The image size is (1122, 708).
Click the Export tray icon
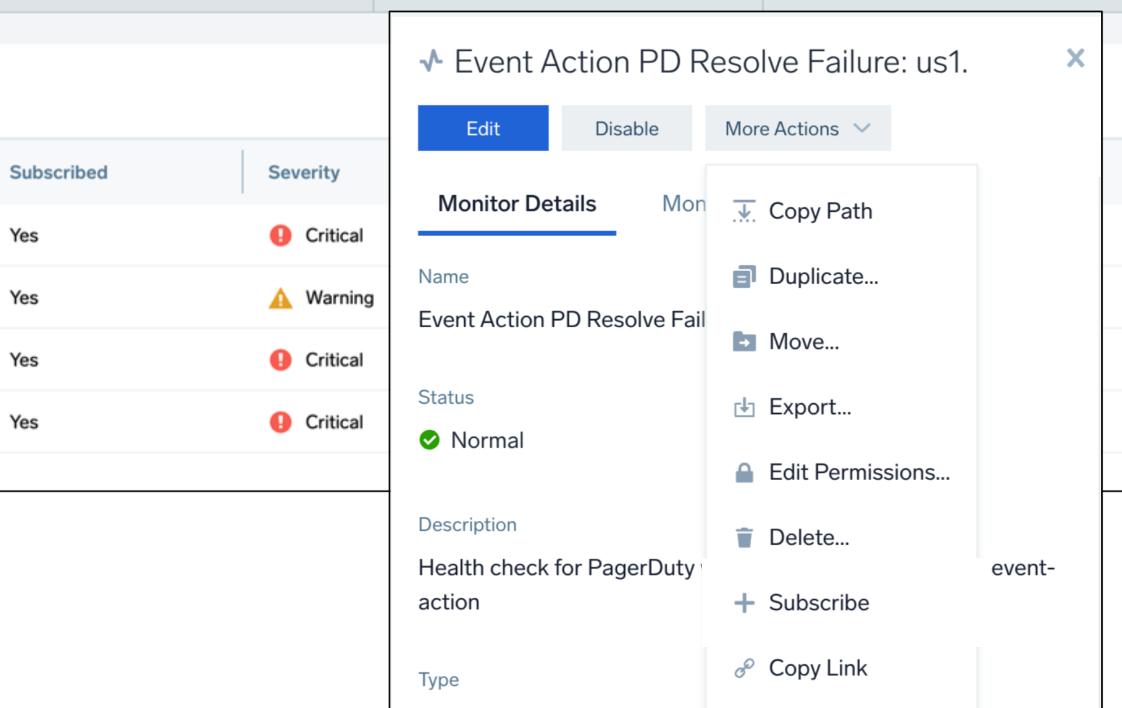[x=744, y=406]
